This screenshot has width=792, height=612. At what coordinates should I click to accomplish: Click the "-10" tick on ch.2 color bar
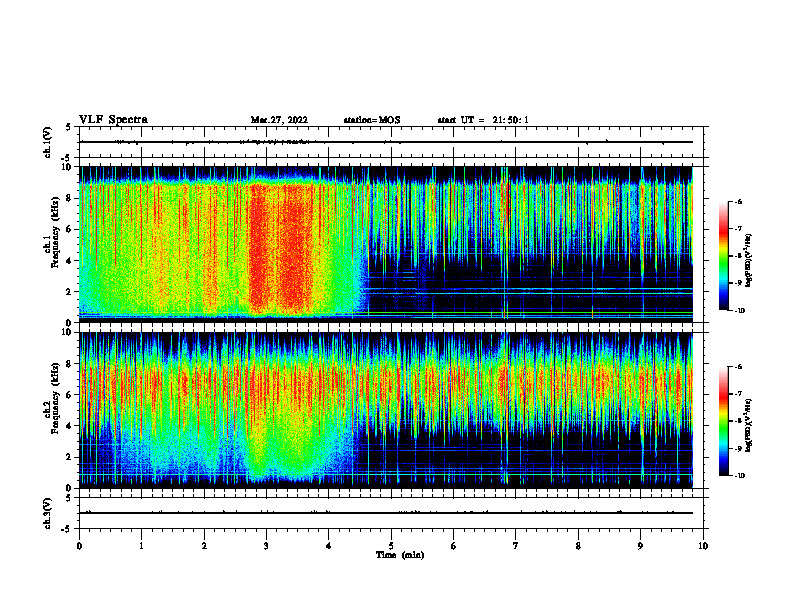tap(739, 476)
